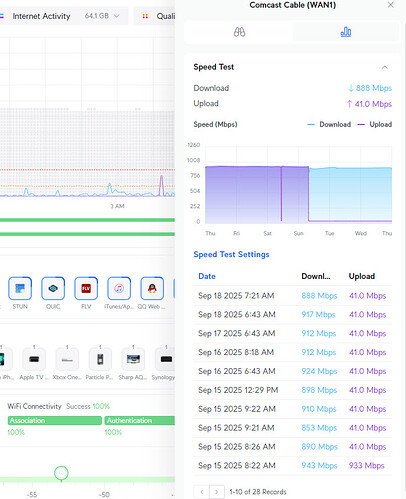The width and height of the screenshot is (406, 499).
Task: Select Sep 16 2025 6:43 AM record
Action: pyautogui.click(x=292, y=371)
